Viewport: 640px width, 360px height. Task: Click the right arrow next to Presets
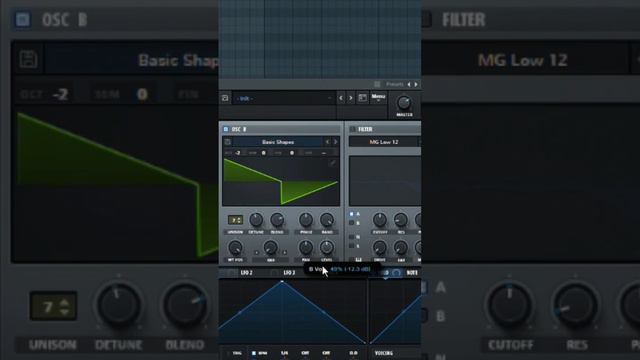tap(416, 84)
